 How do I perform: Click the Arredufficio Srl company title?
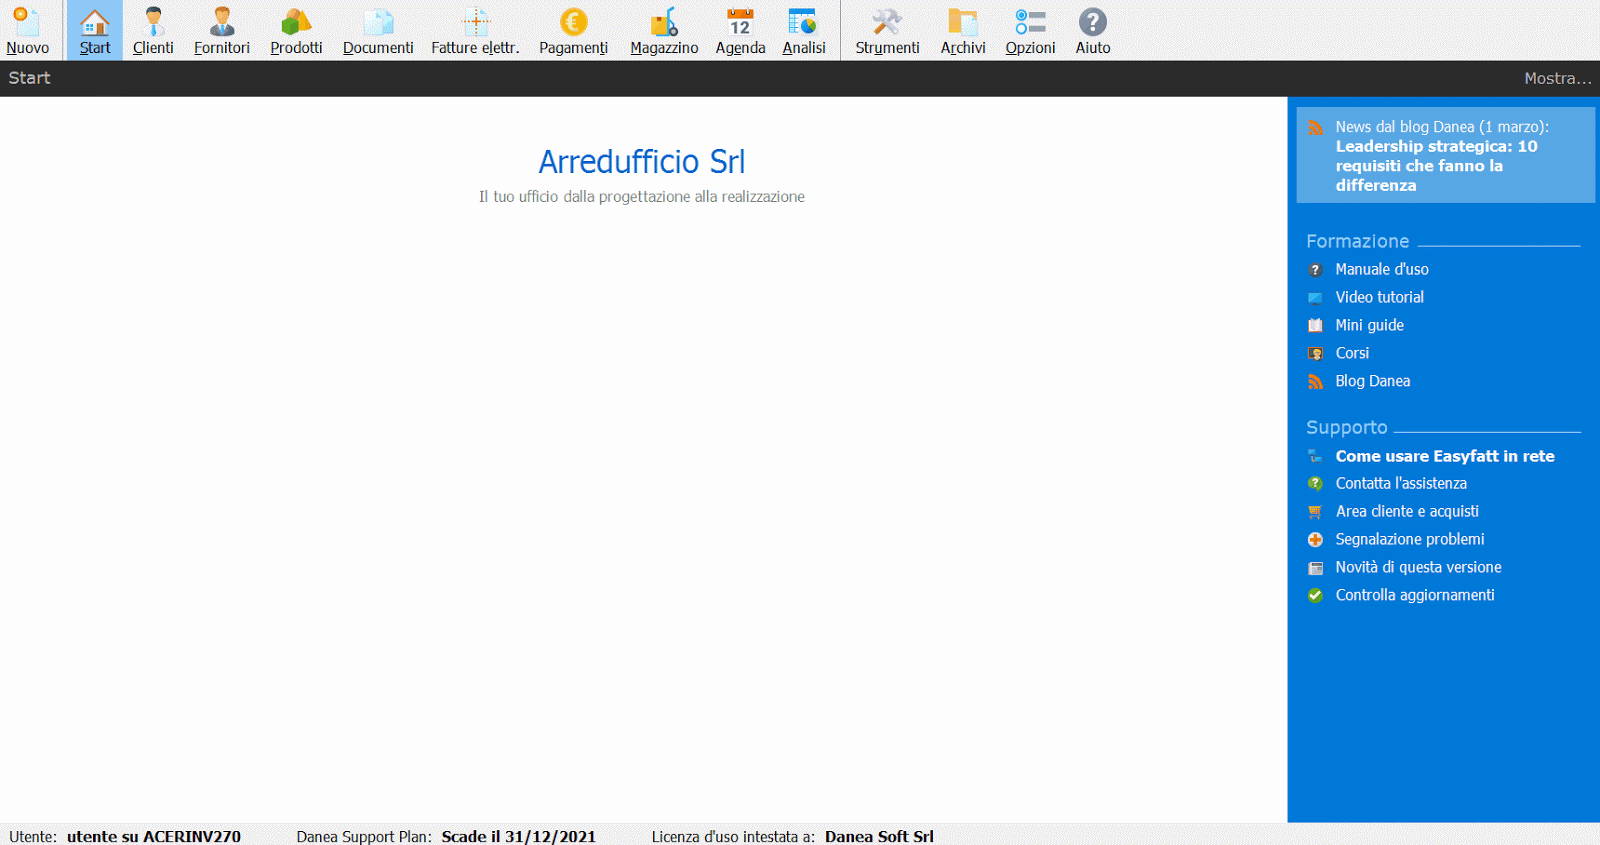pyautogui.click(x=642, y=162)
